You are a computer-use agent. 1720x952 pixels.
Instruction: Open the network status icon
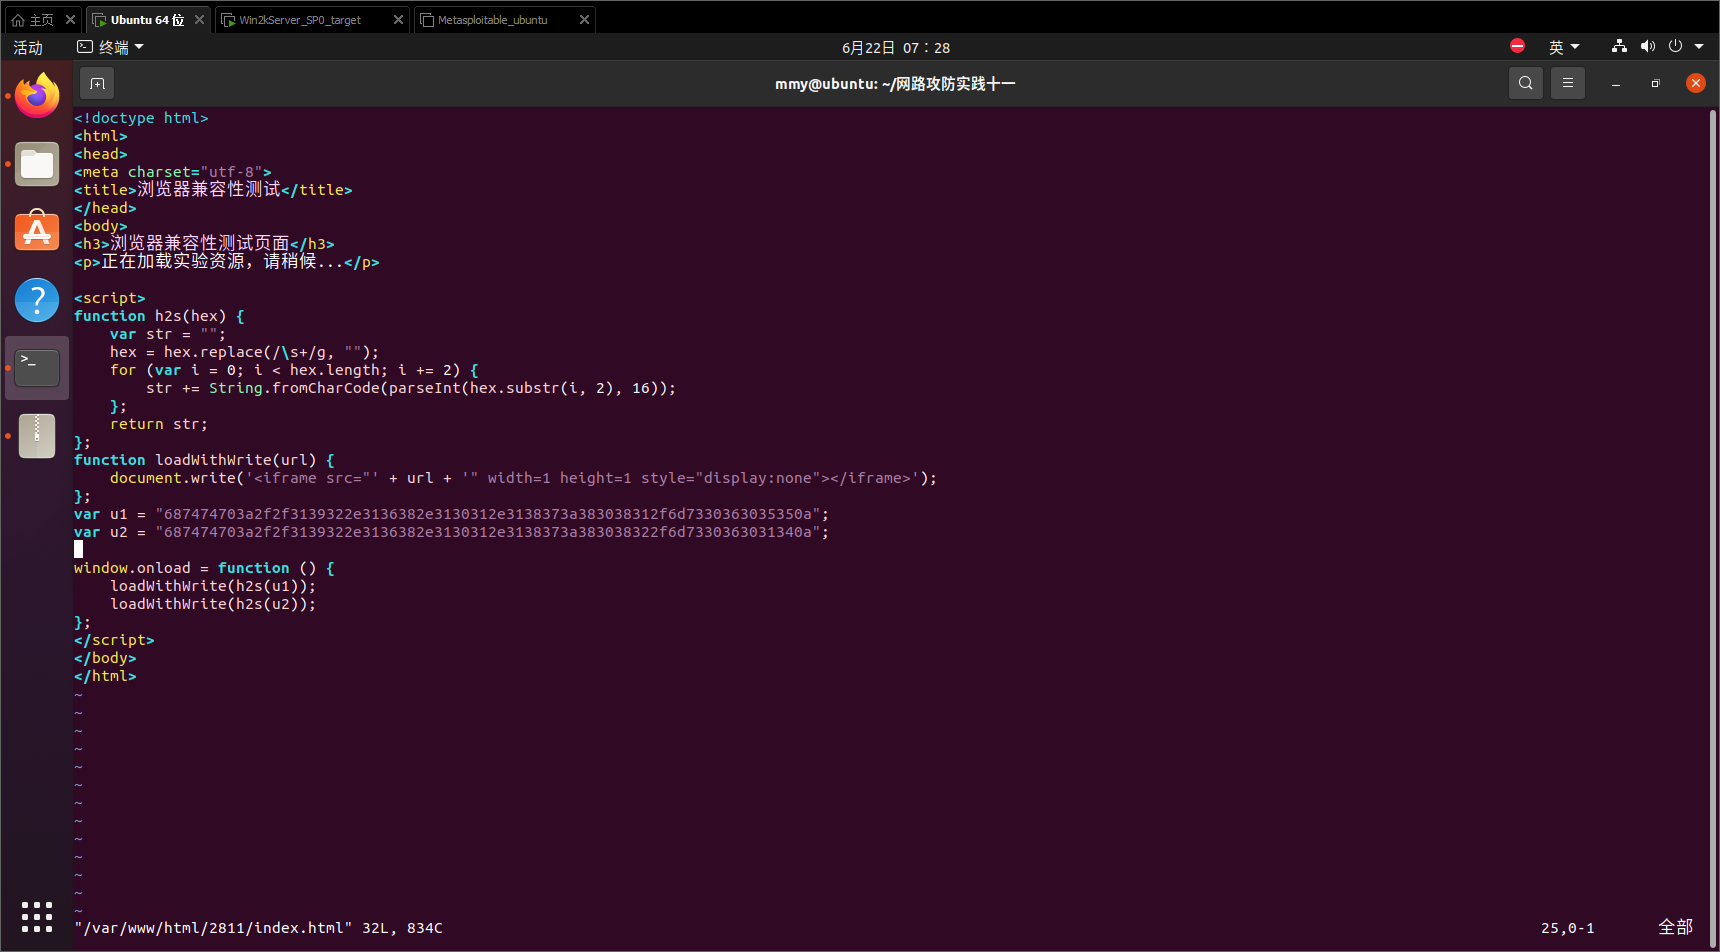click(1619, 46)
